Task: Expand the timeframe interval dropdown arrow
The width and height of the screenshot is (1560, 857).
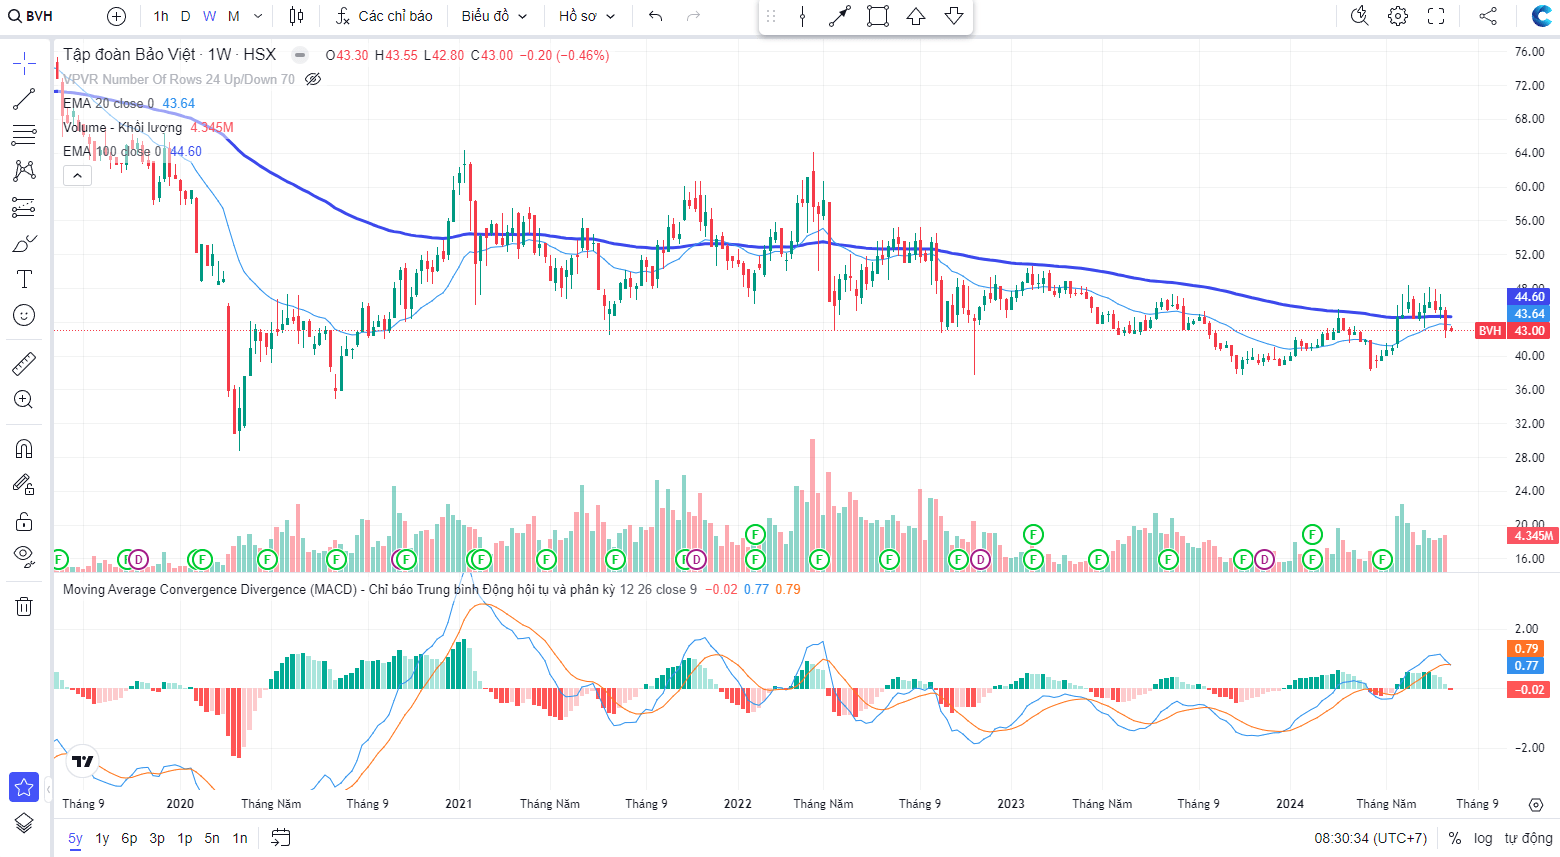Action: (258, 16)
